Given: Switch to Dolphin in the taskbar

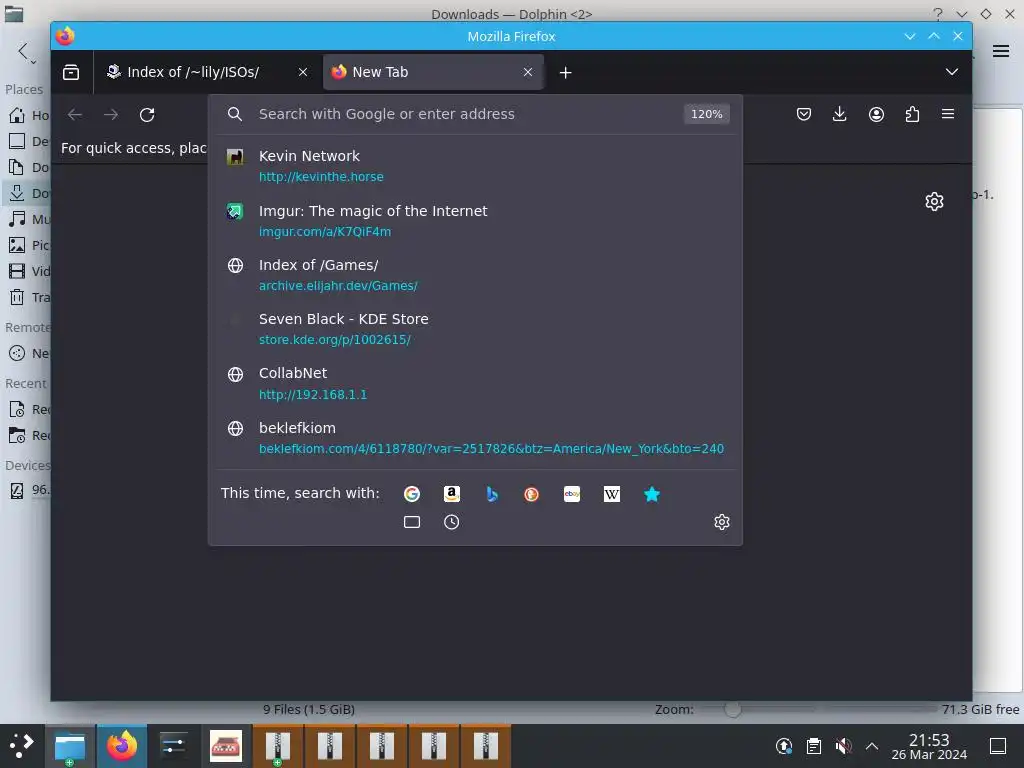Looking at the screenshot, I should [x=70, y=746].
